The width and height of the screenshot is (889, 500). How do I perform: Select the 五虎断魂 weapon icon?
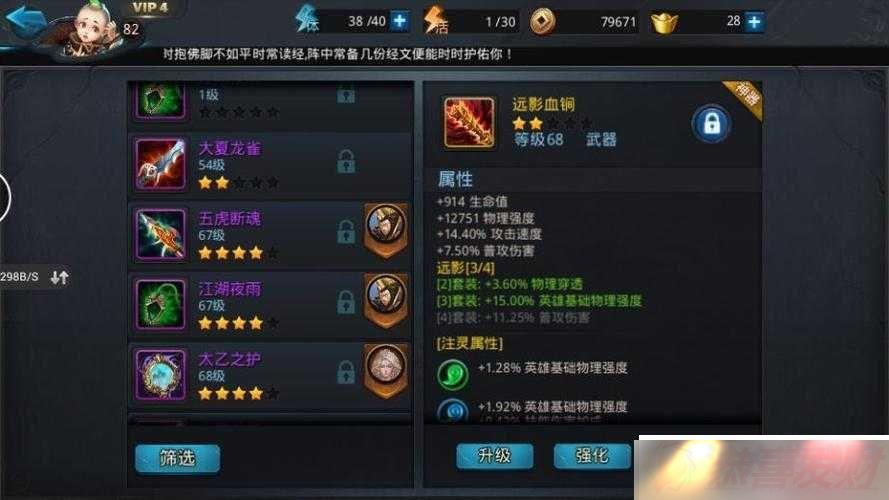click(160, 234)
